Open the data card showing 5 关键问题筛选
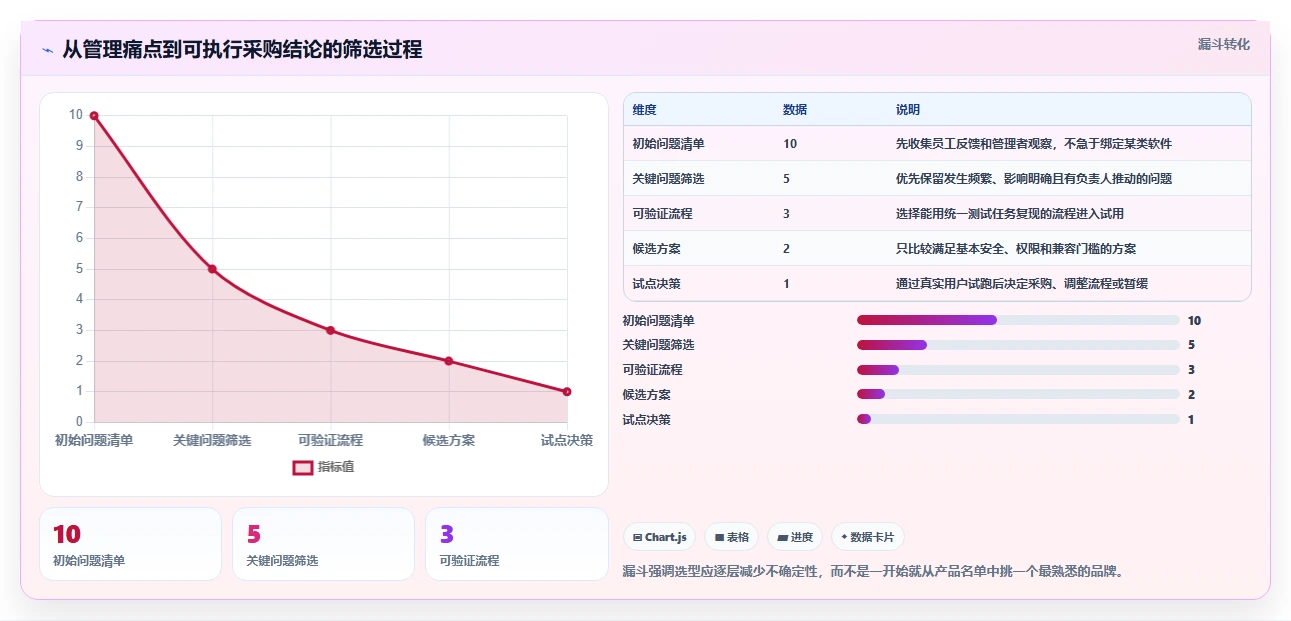Viewport: 1291px width, 621px height. [x=323, y=544]
